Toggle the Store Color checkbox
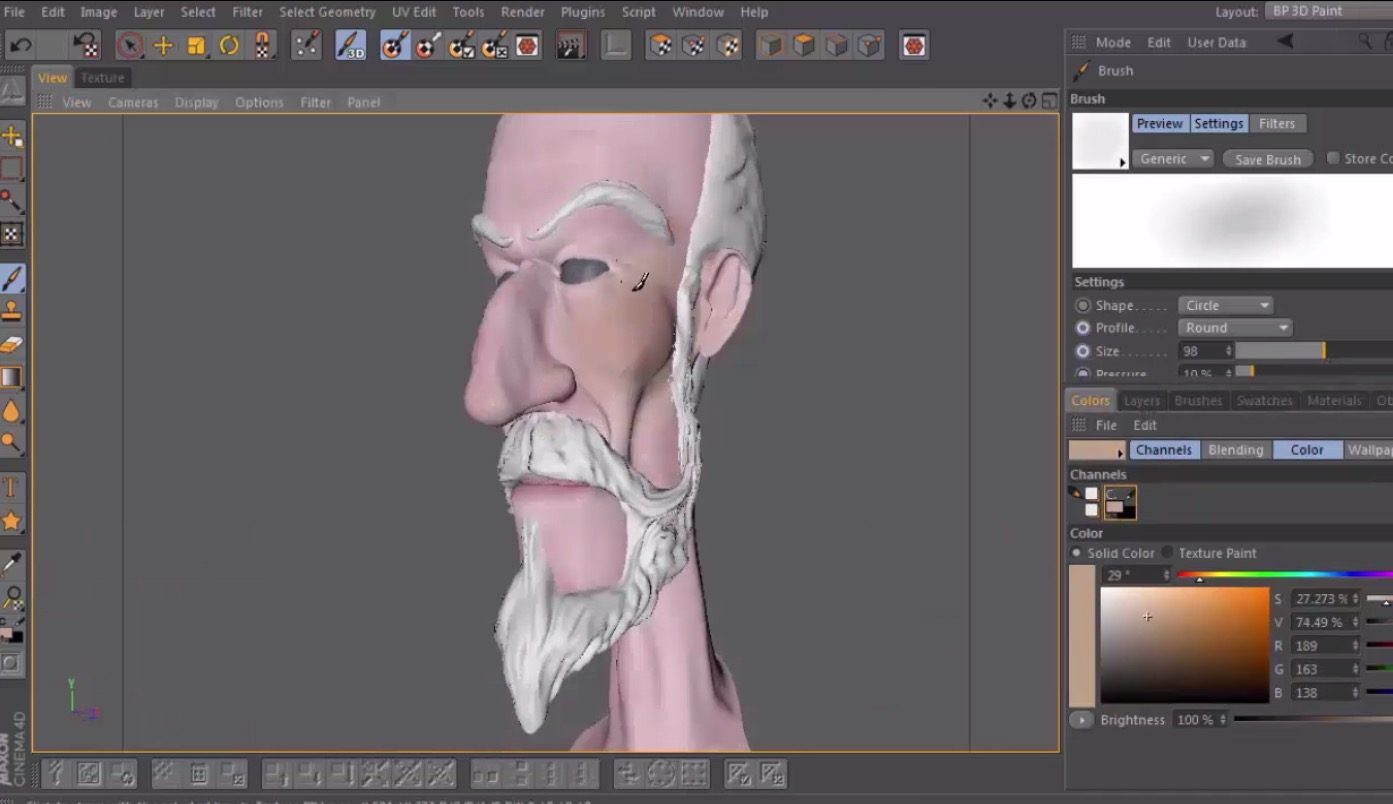 [x=1333, y=158]
